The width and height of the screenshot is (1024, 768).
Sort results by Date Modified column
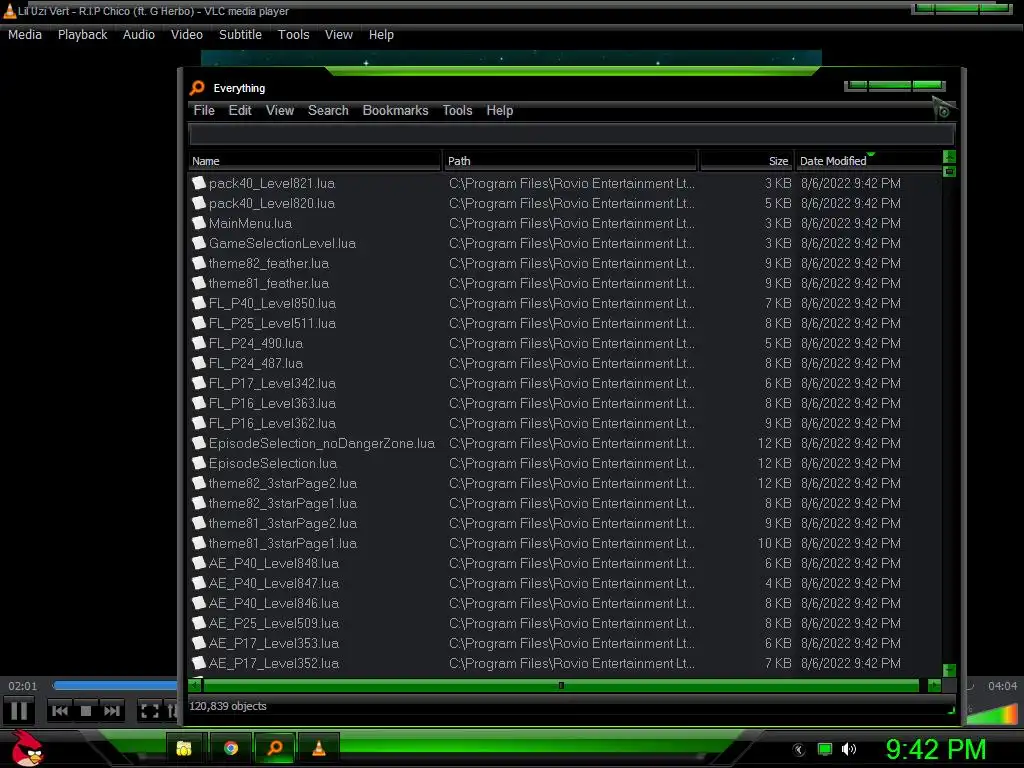[869, 161]
